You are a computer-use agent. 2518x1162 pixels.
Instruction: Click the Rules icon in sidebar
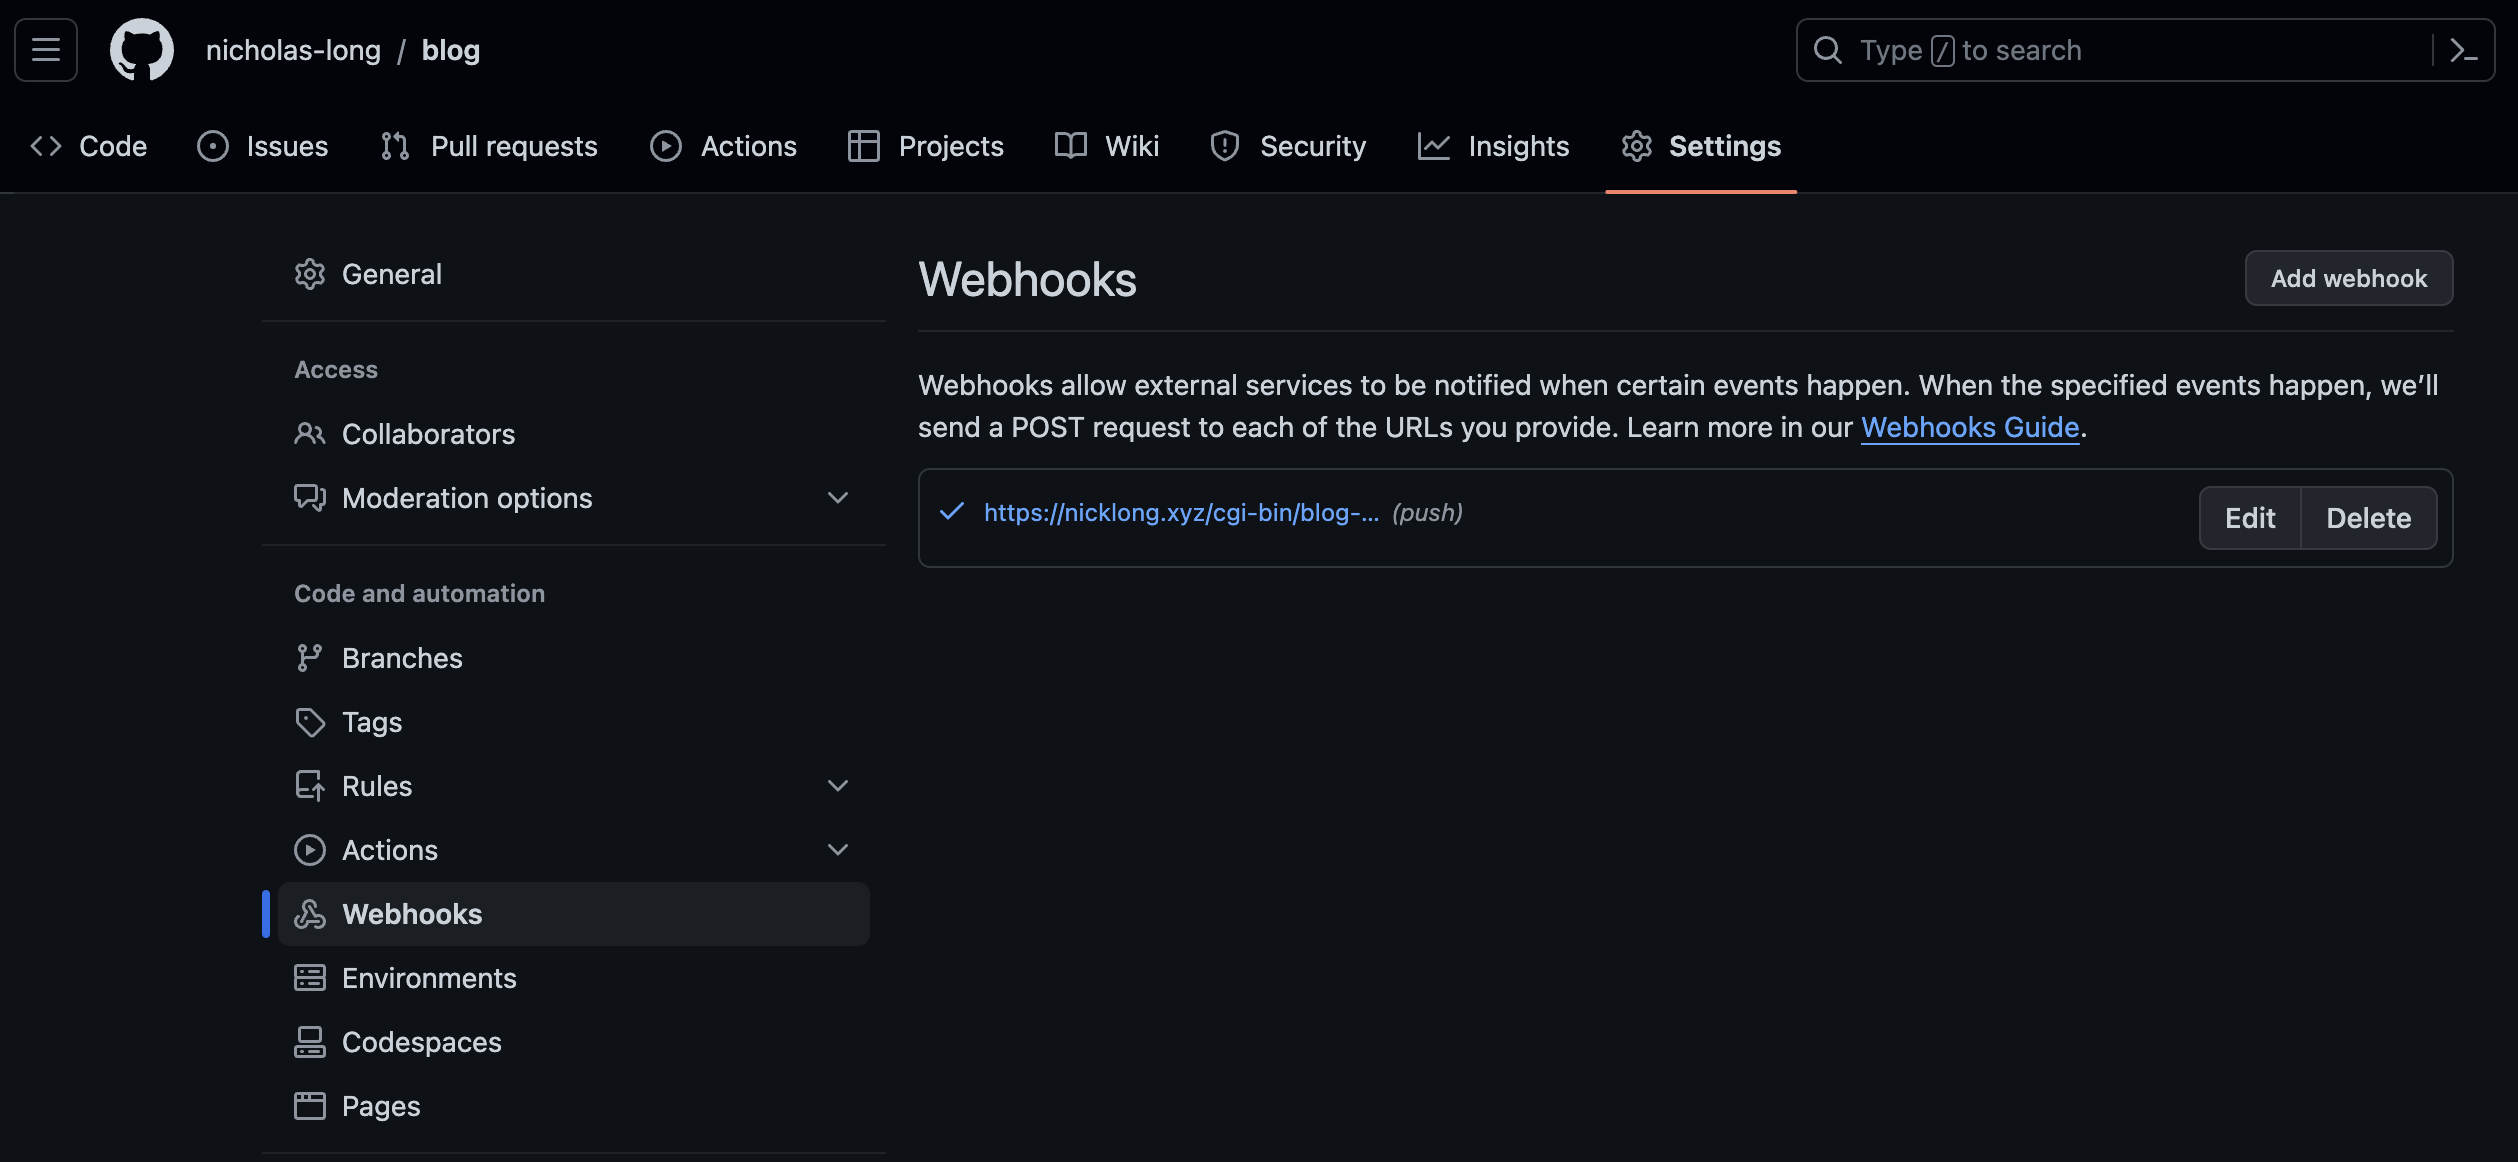[310, 786]
